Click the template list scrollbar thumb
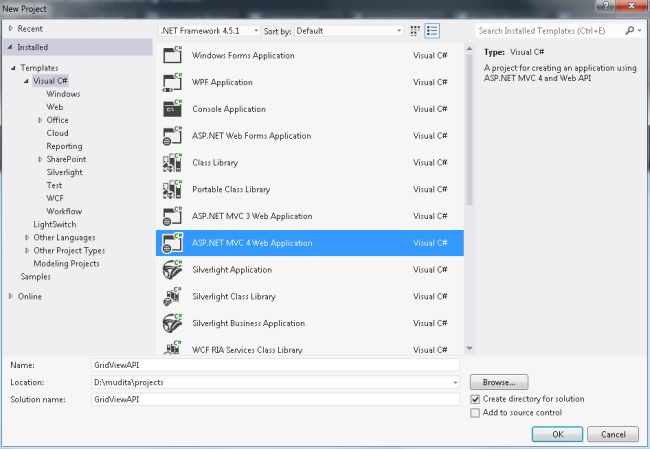650x449 pixels. pyautogui.click(x=469, y=129)
